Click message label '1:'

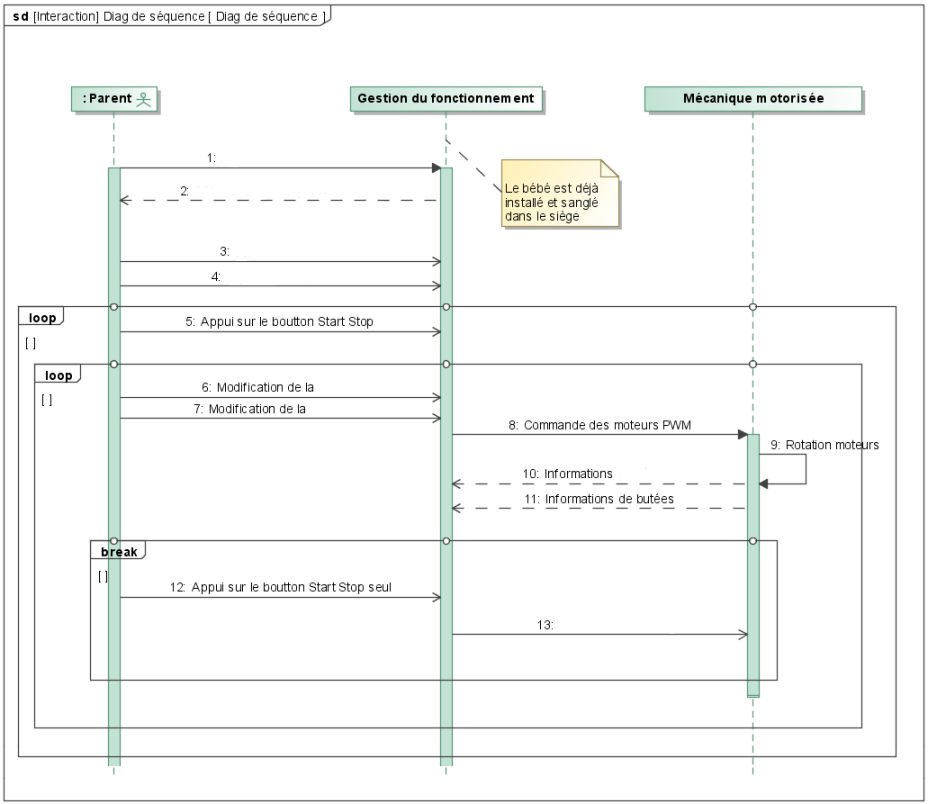tap(211, 157)
